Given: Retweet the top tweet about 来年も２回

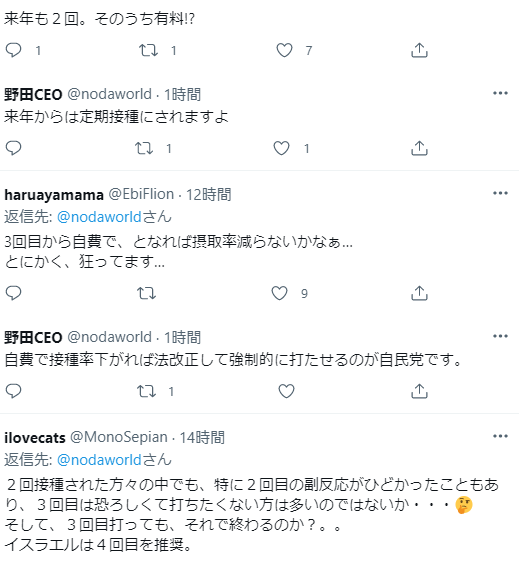Looking at the screenshot, I should pyautogui.click(x=148, y=50).
